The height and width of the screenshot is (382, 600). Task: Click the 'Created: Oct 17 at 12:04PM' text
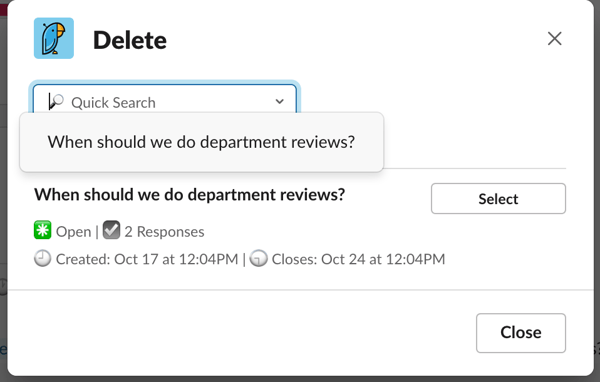[147, 259]
